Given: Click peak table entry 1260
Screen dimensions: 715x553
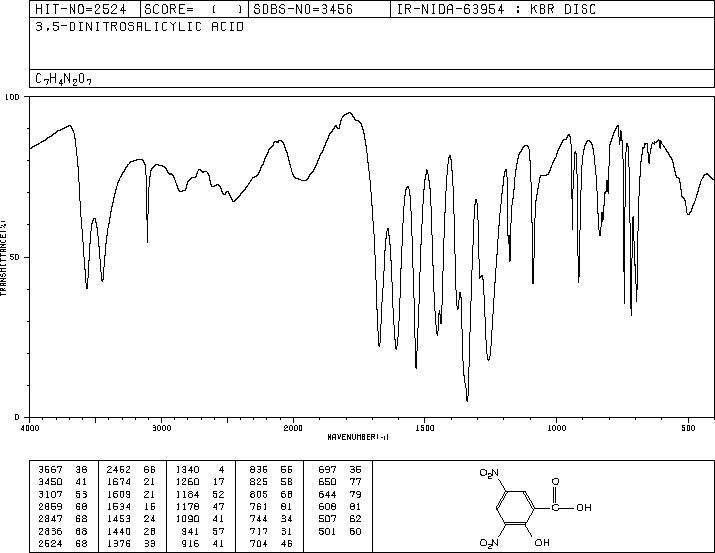Looking at the screenshot, I should [x=187, y=482].
